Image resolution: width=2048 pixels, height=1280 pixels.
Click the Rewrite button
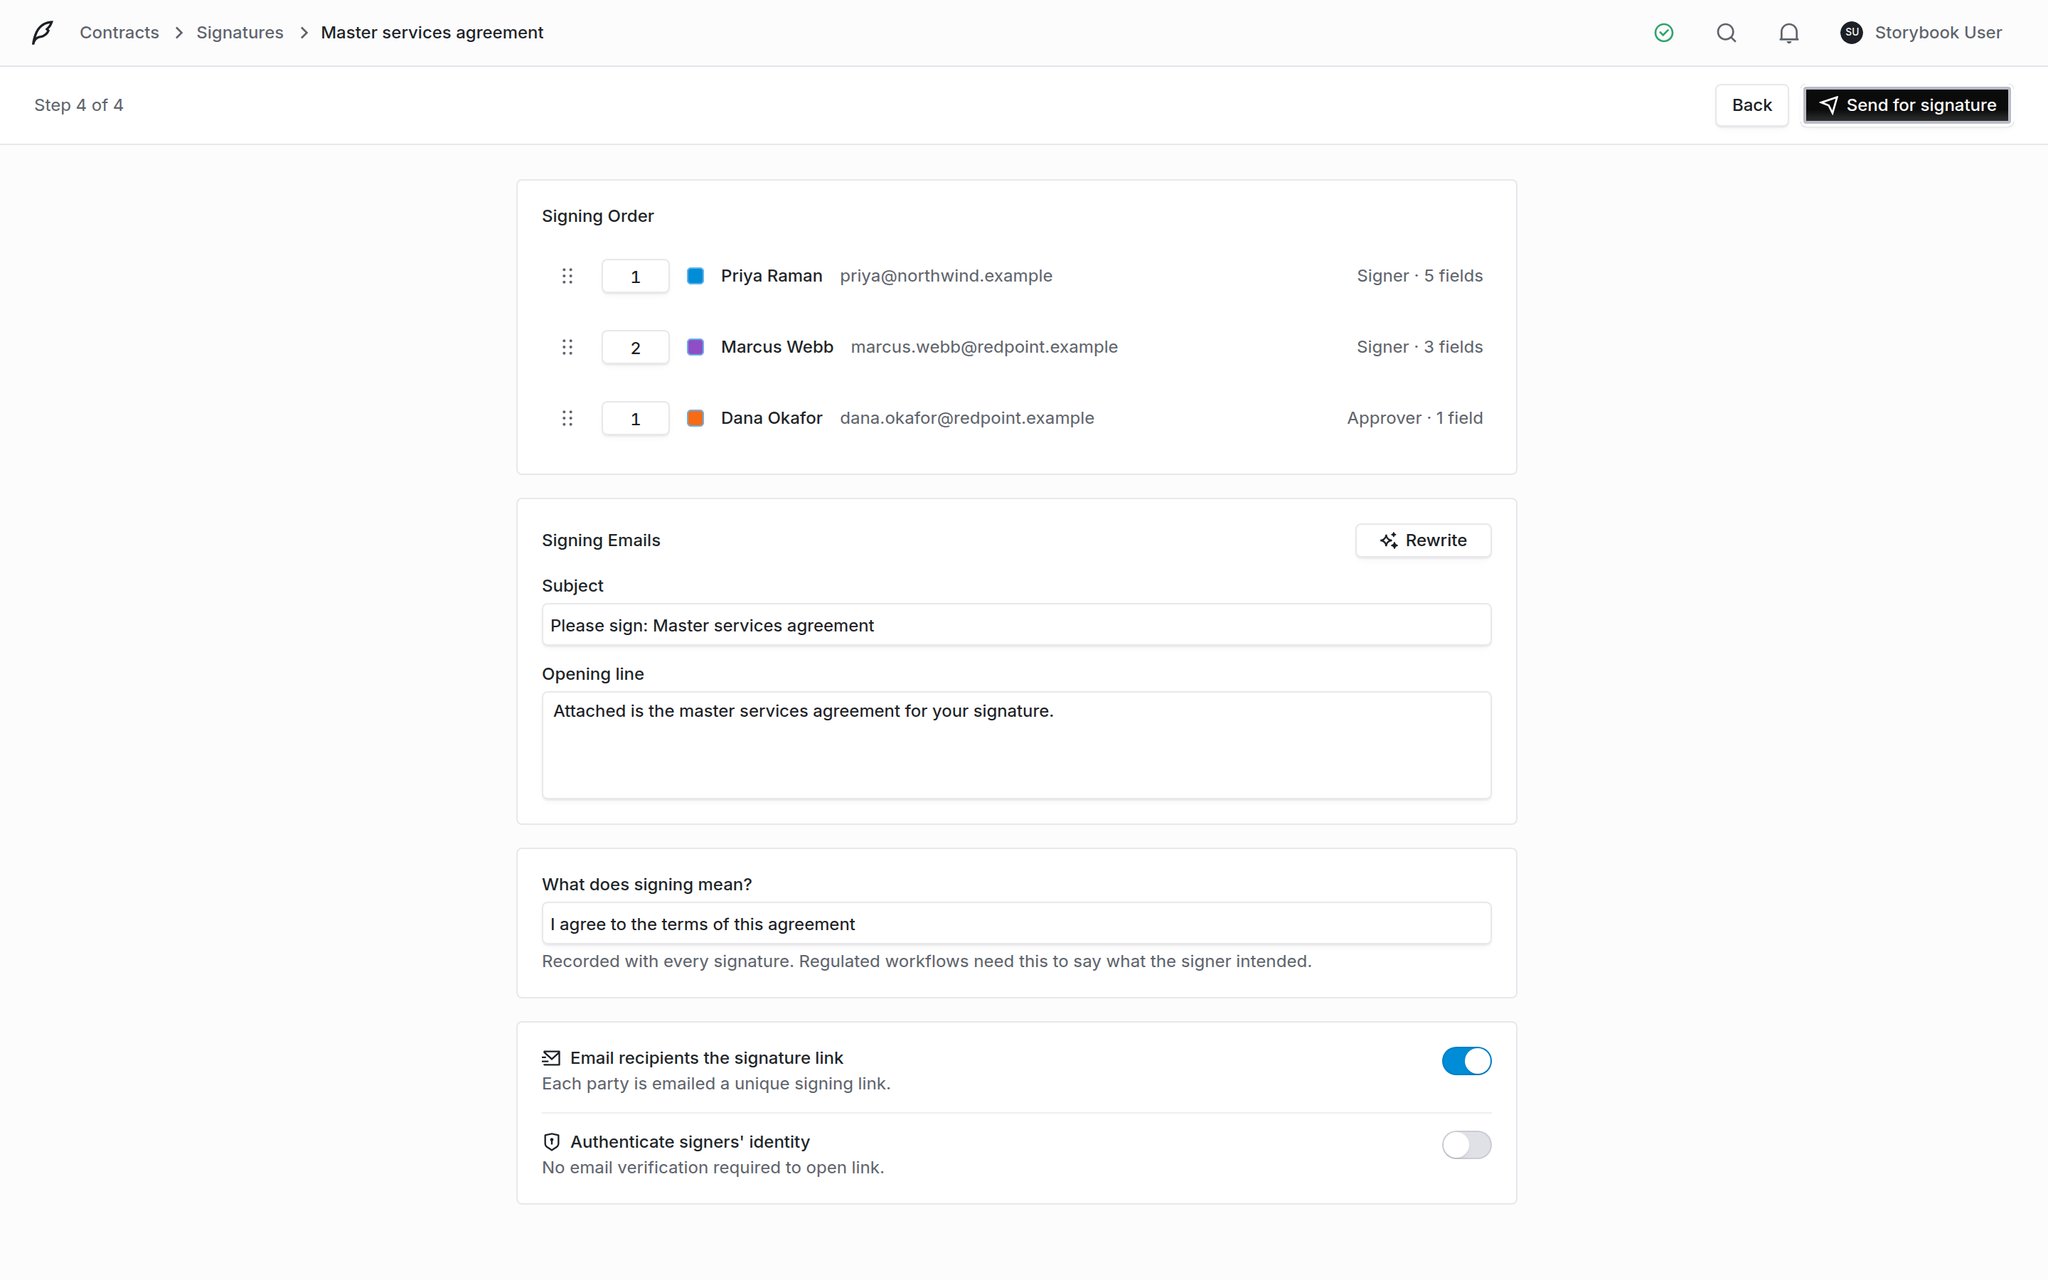click(x=1423, y=540)
